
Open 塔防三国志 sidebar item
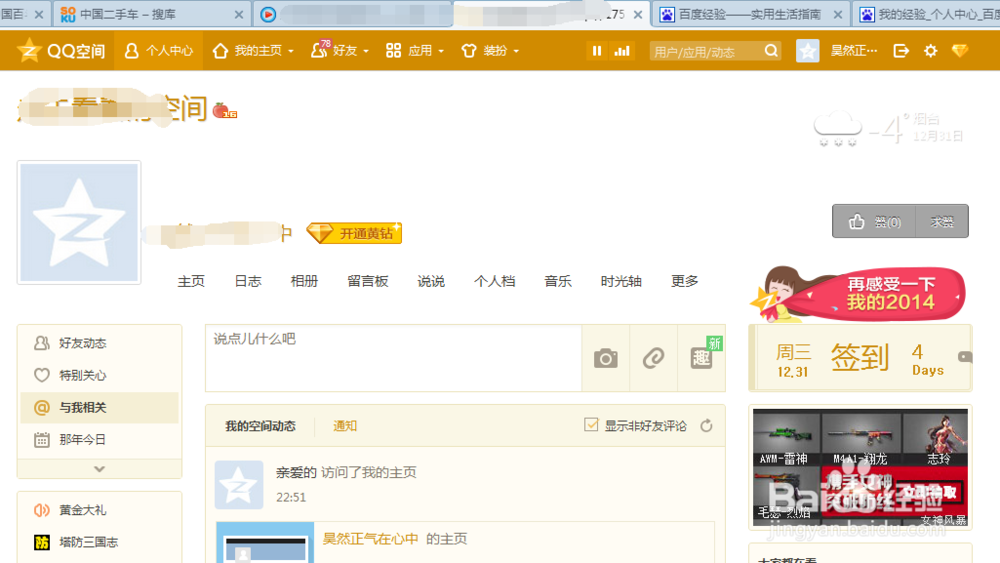pyautogui.click(x=75, y=542)
